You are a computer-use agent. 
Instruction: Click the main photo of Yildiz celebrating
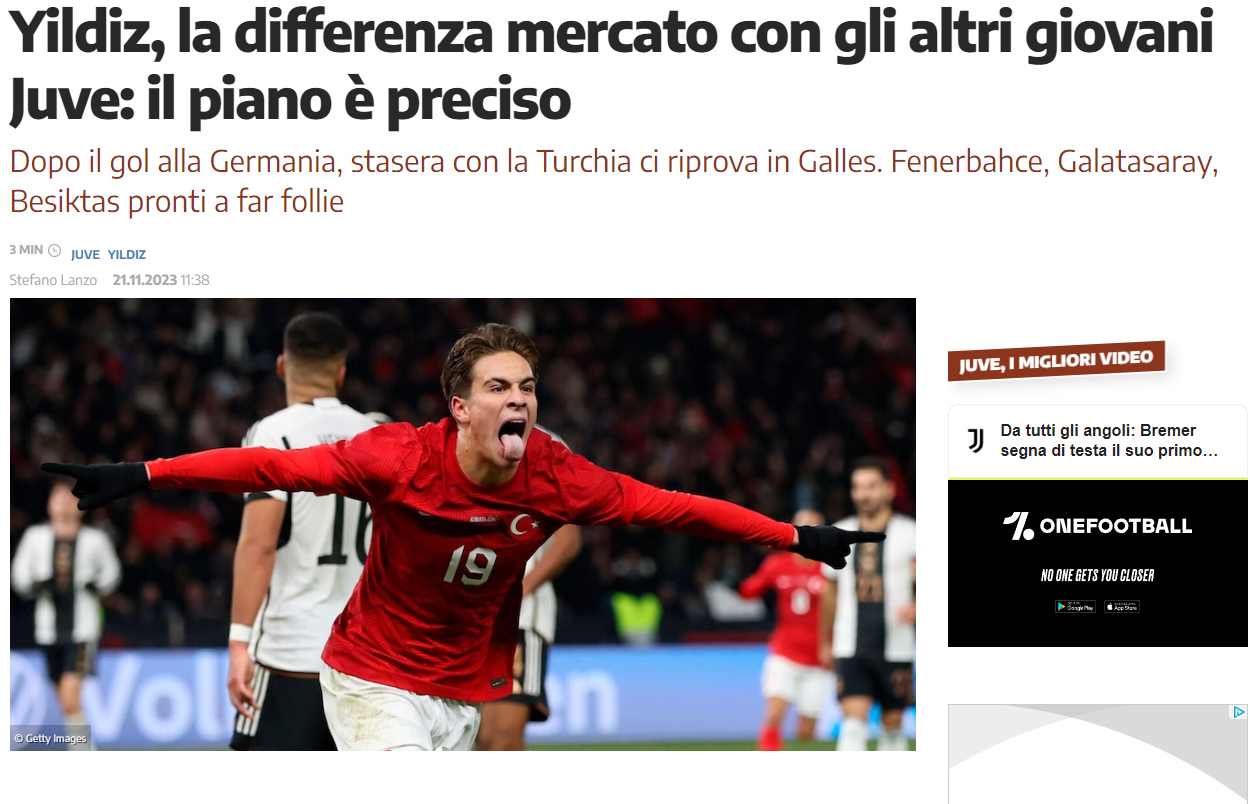[463, 524]
